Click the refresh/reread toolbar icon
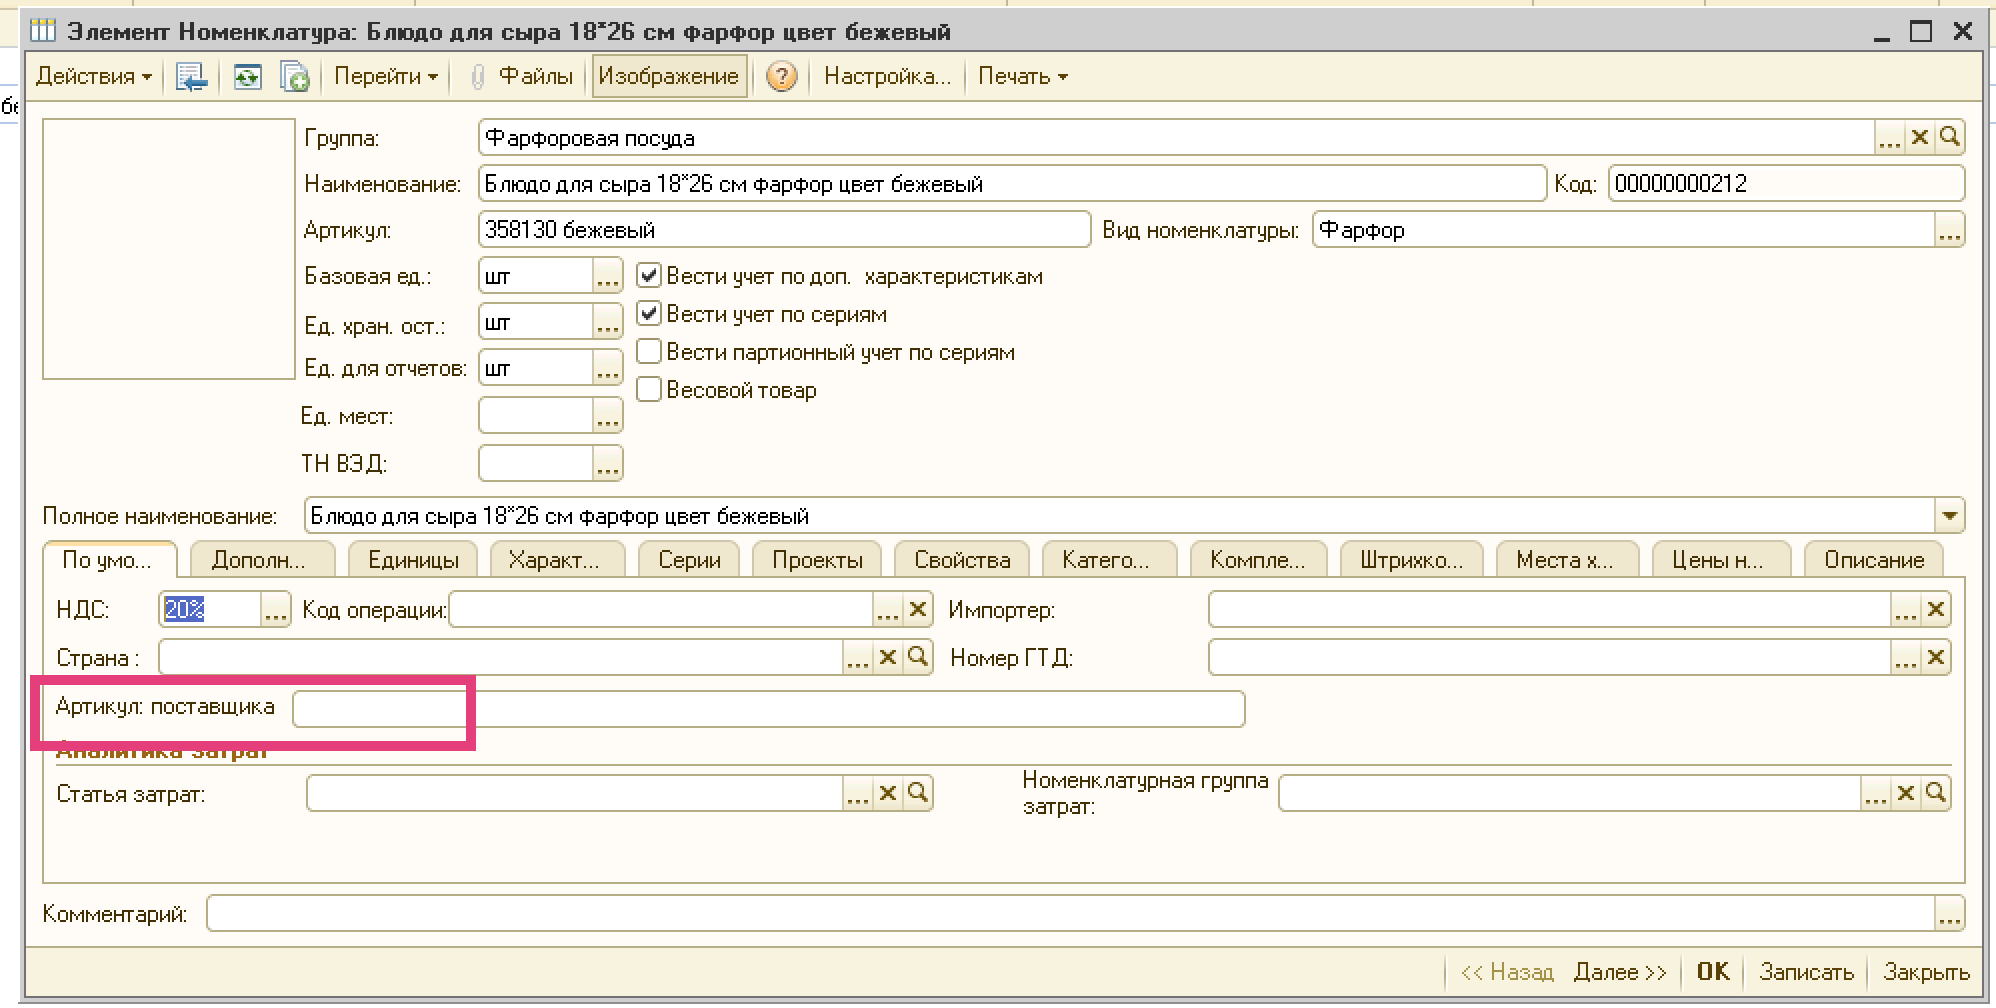This screenshot has height=1008, width=1996. [x=247, y=77]
